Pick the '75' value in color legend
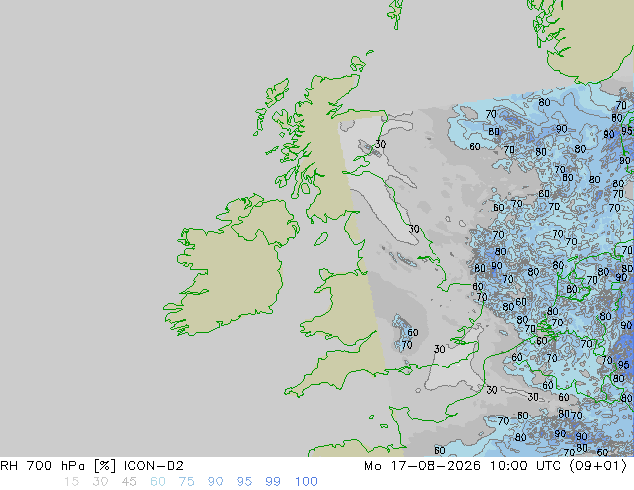This screenshot has height=490, width=634. click(186, 482)
